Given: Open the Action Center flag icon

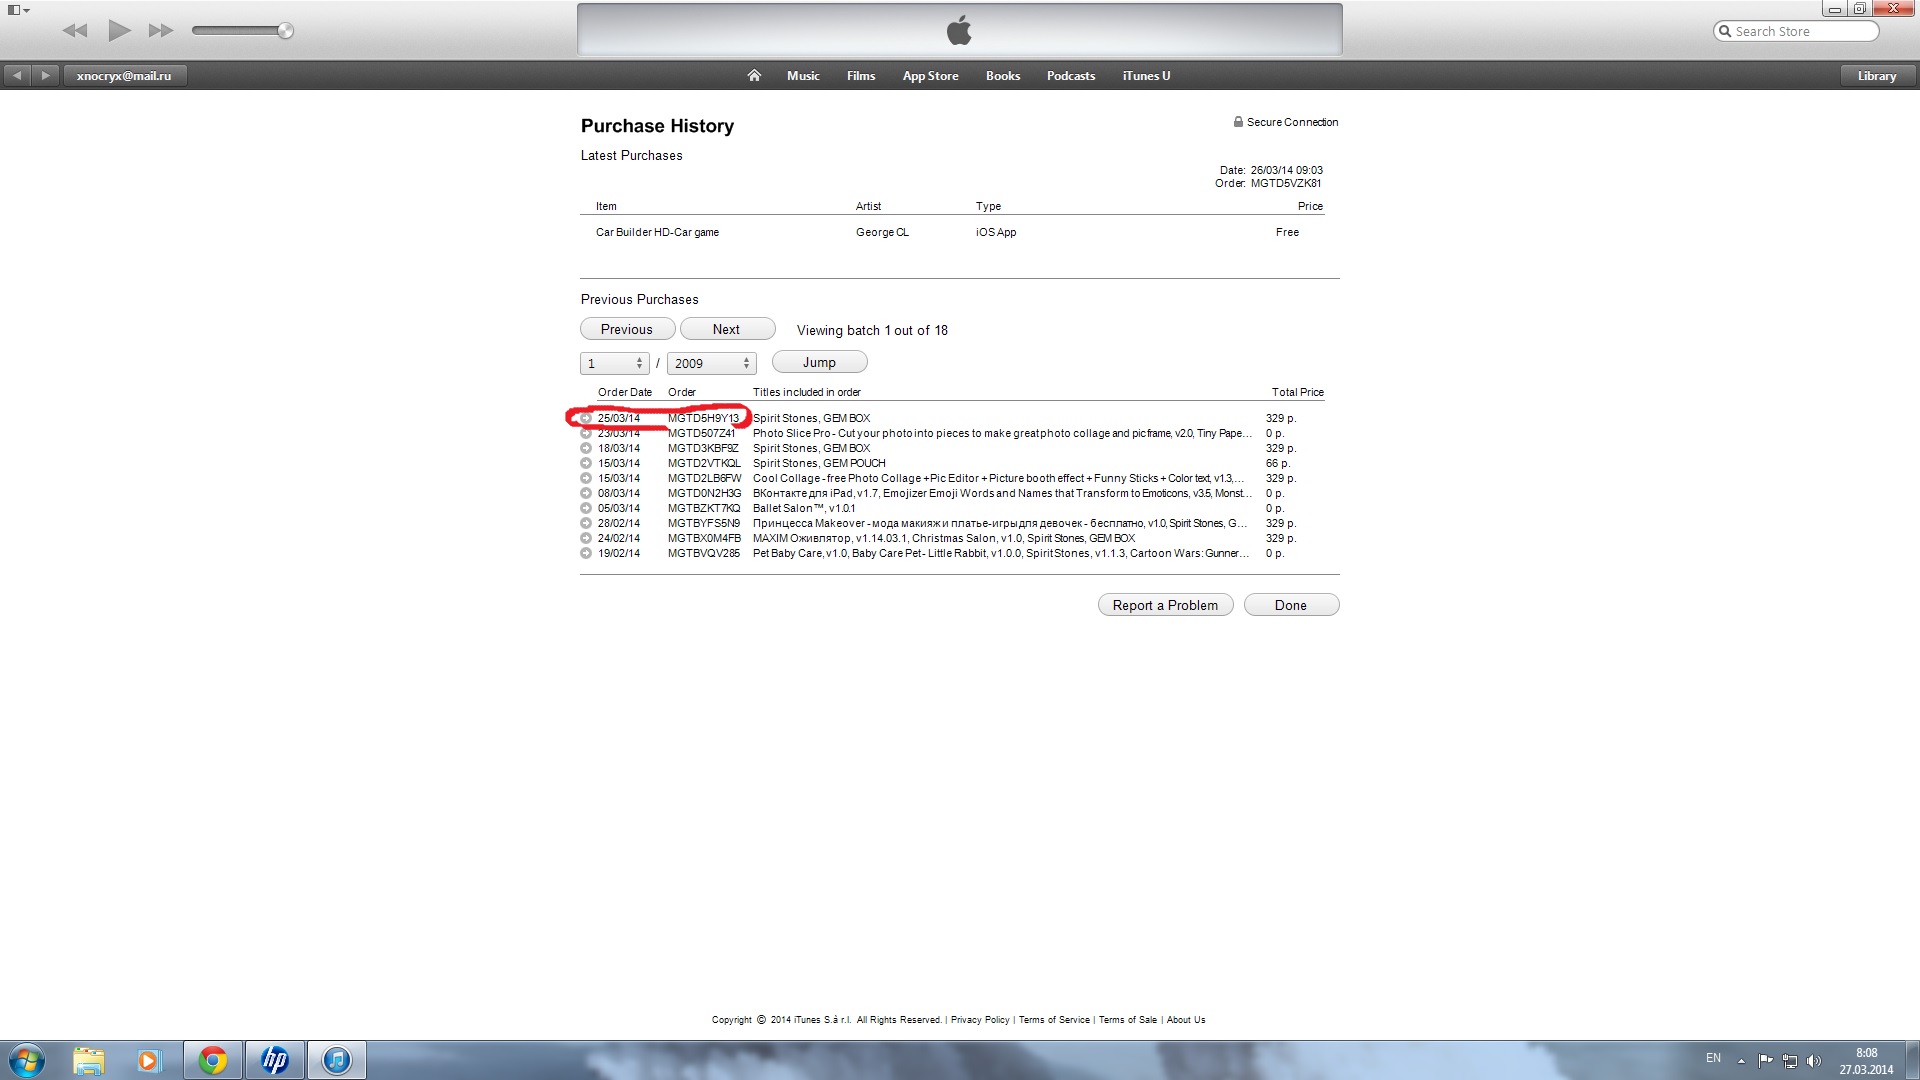Looking at the screenshot, I should tap(1766, 1061).
